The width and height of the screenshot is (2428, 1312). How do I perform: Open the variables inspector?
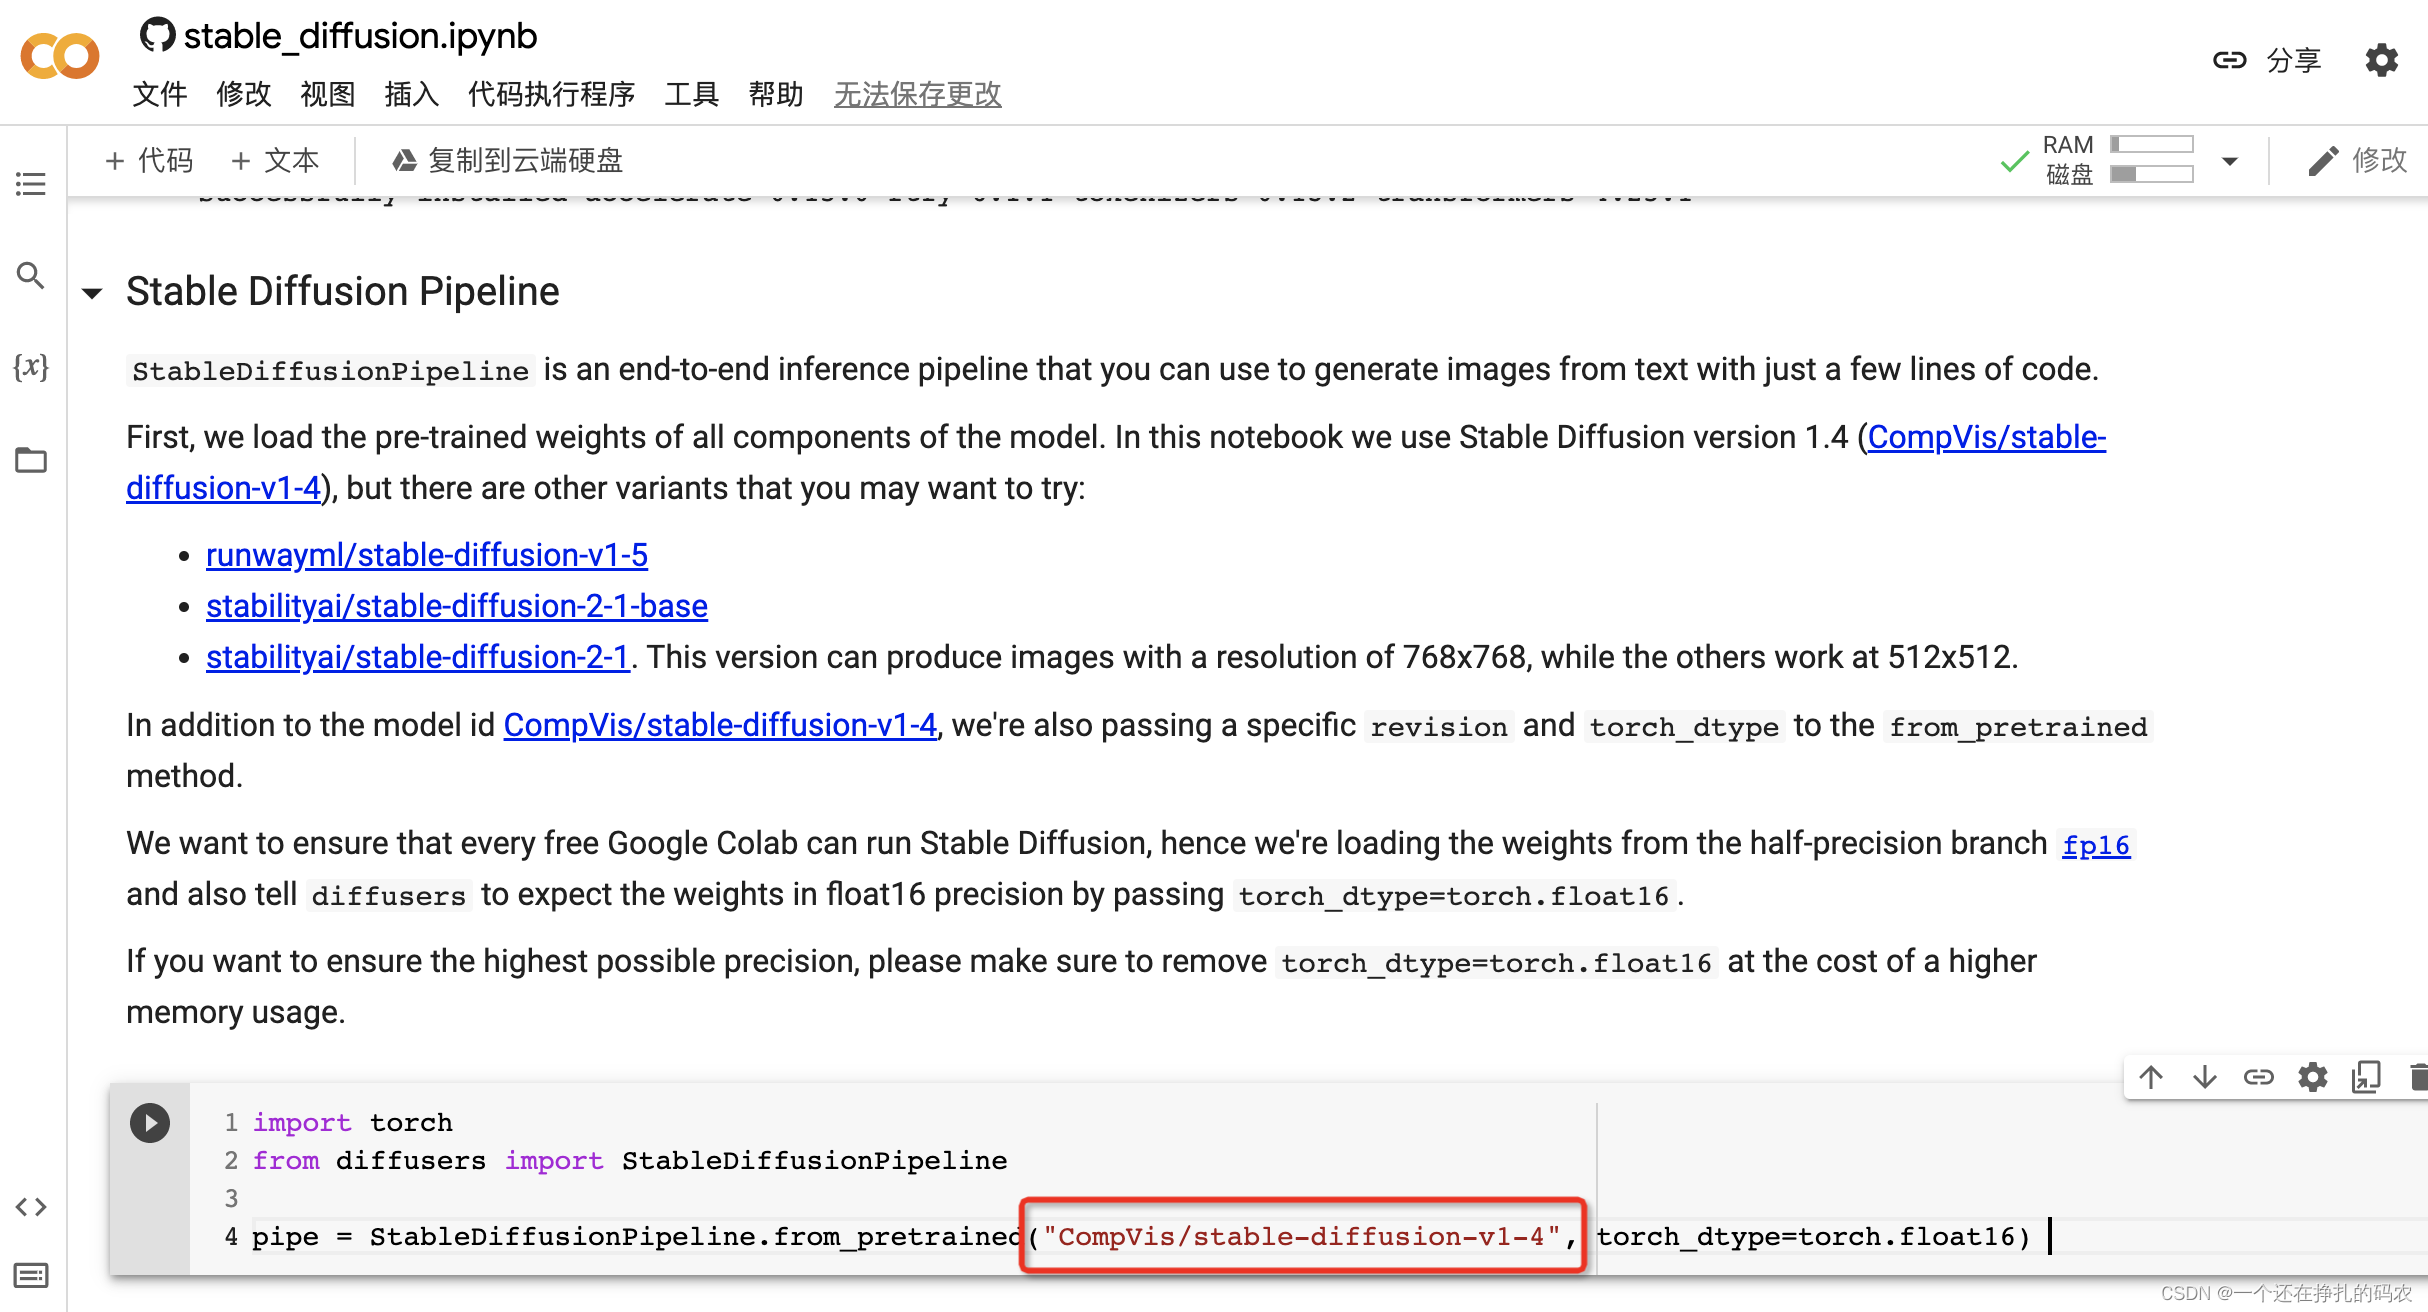[32, 368]
